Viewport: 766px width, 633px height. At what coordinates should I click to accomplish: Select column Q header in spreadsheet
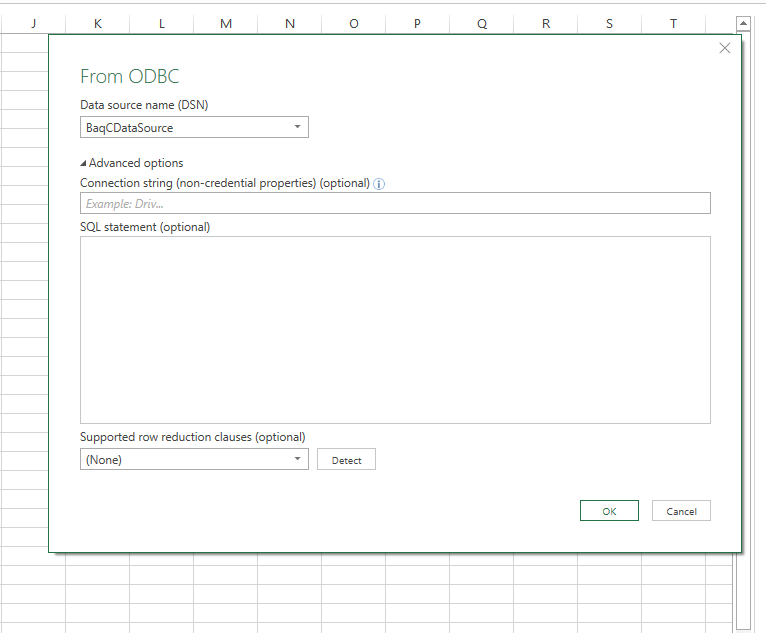(482, 23)
